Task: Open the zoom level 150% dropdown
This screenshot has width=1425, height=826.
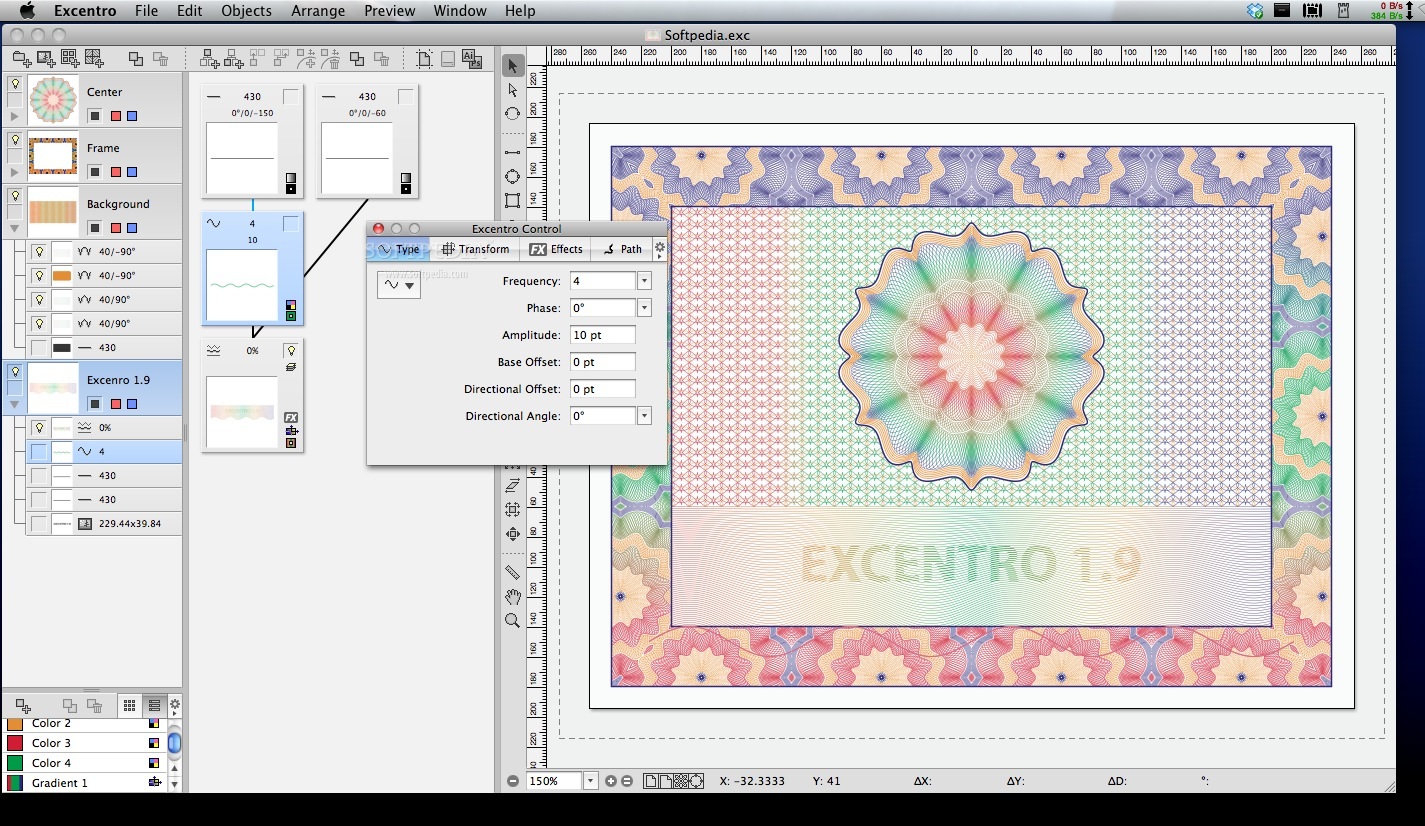Action: pos(590,781)
